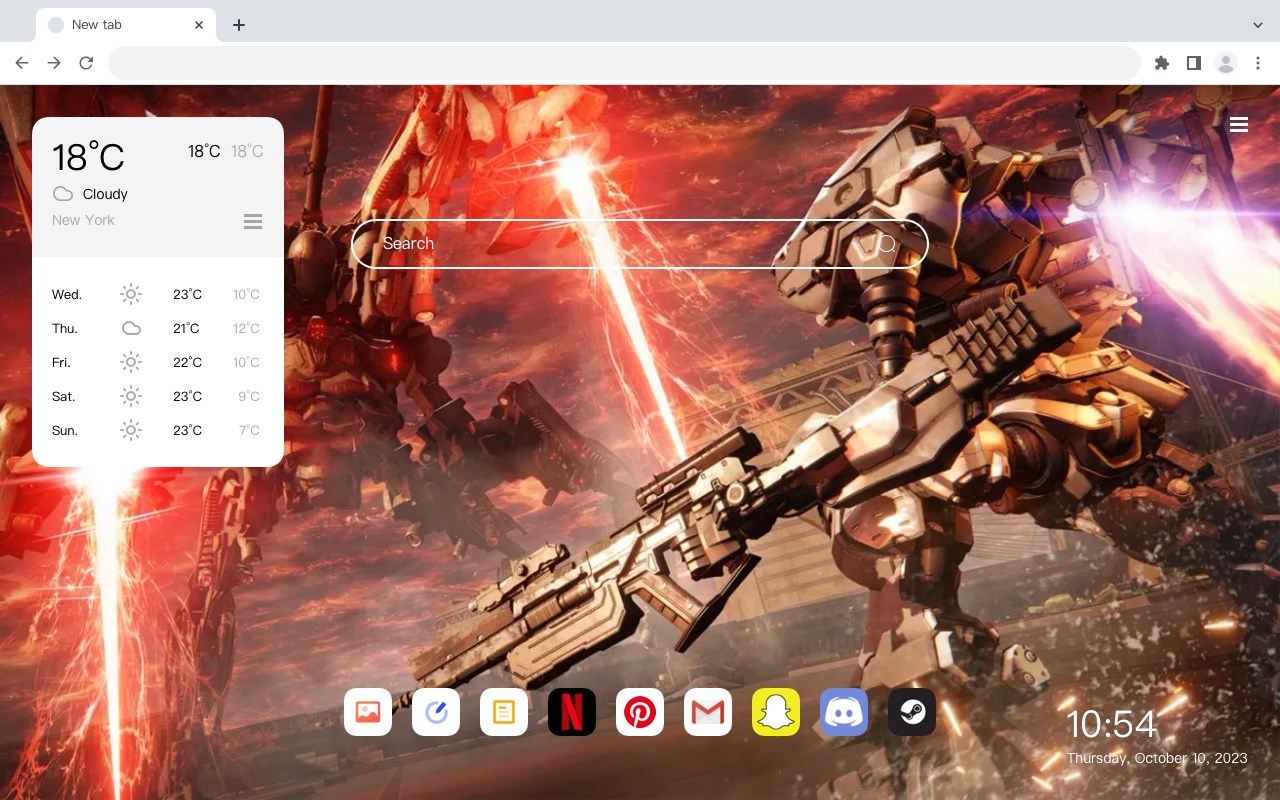Open the page hamburger menu at top right
Screen dimensions: 1280x800
tap(1239, 125)
